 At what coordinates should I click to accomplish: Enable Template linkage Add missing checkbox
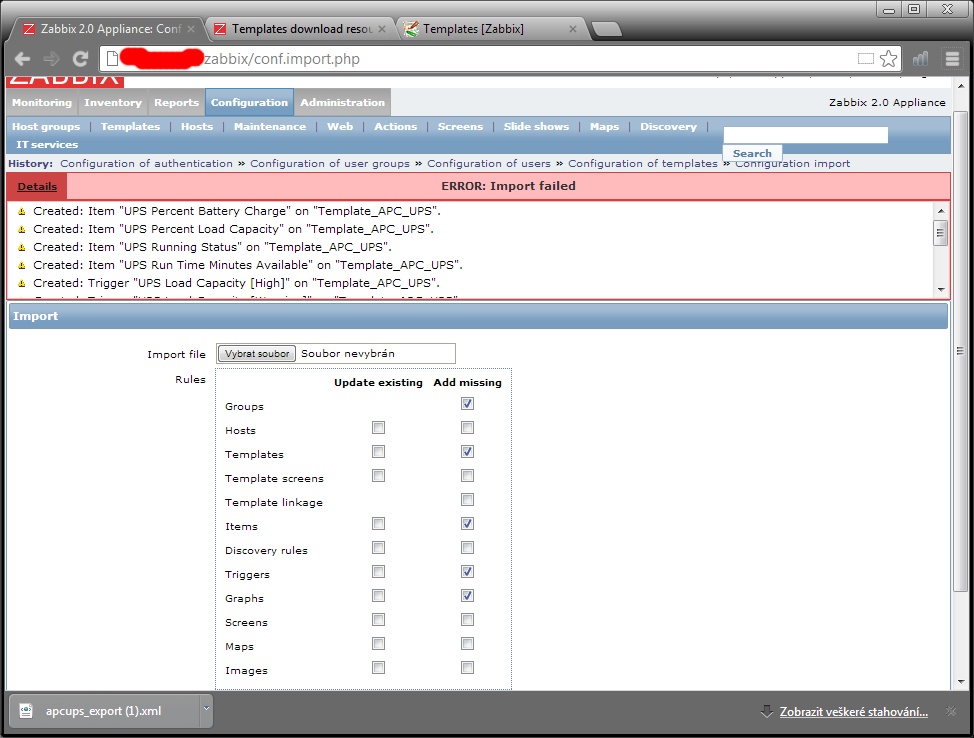pyautogui.click(x=467, y=499)
